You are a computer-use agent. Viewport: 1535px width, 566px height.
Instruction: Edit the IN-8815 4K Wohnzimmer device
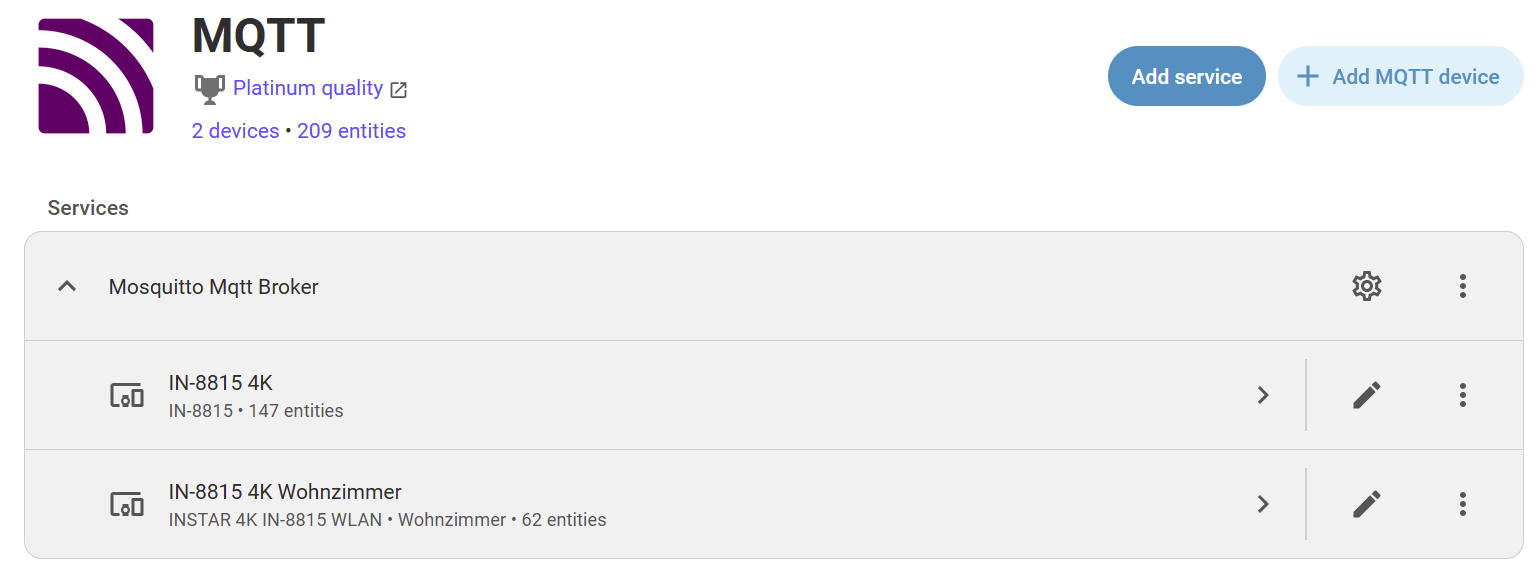click(x=1366, y=504)
